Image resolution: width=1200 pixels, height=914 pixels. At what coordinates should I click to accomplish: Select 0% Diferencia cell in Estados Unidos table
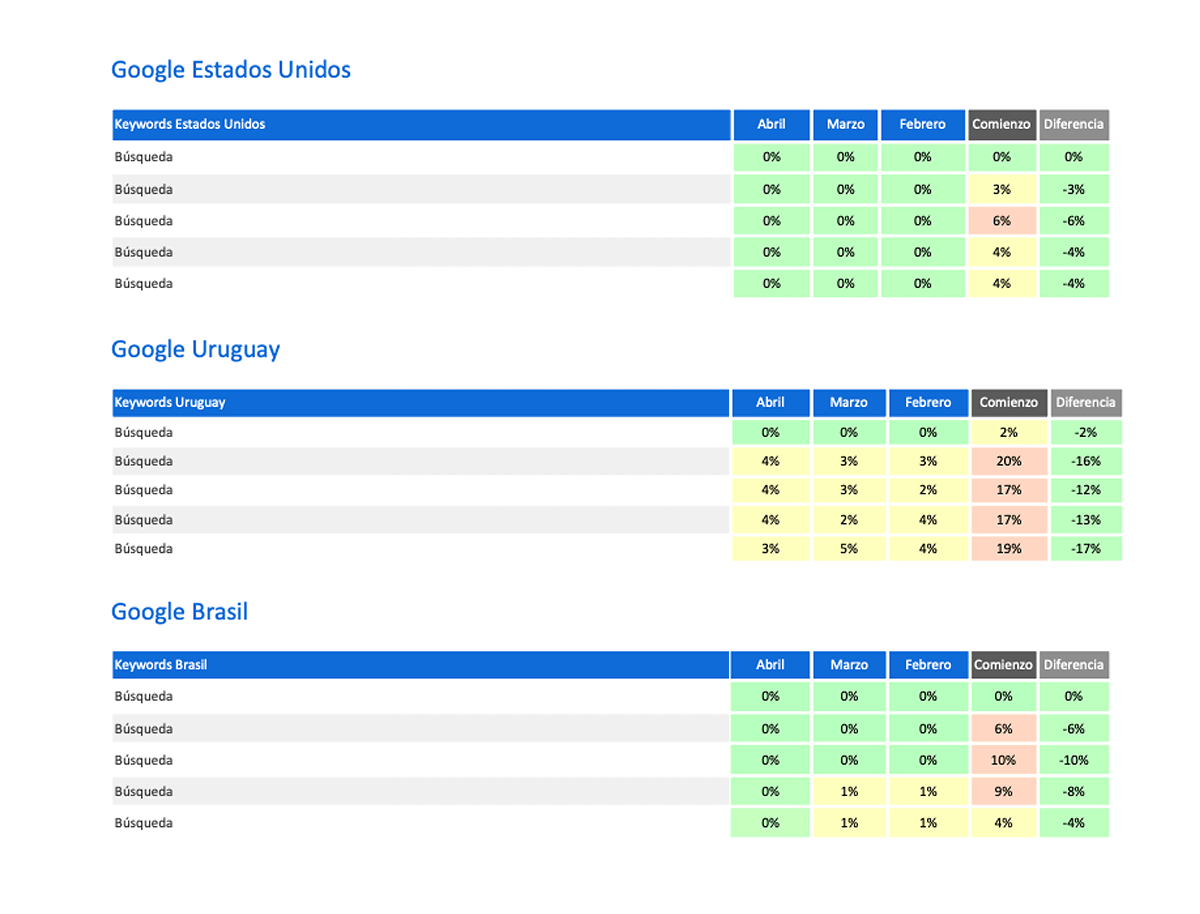[x=1074, y=157]
